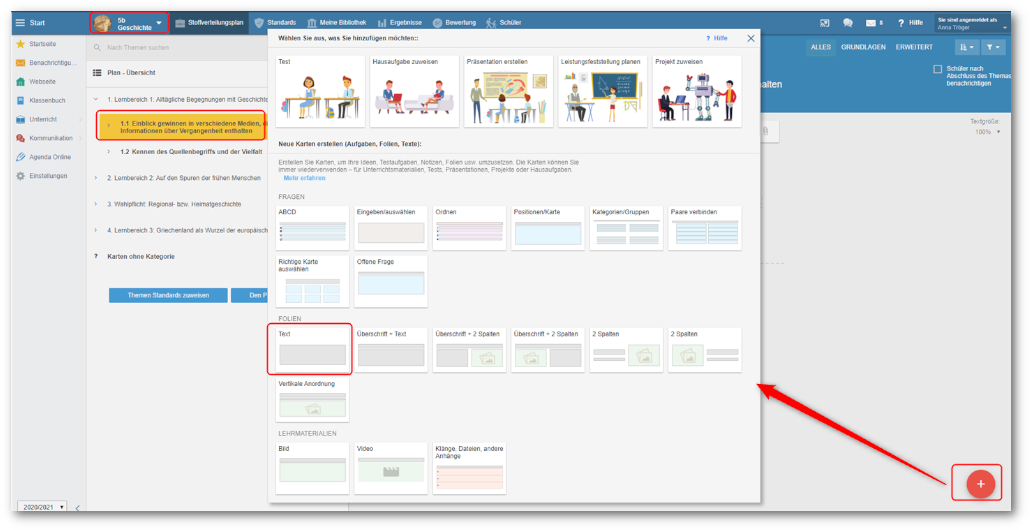
Task: Select the Vertikale Anordnung slide layout
Action: tap(313, 399)
